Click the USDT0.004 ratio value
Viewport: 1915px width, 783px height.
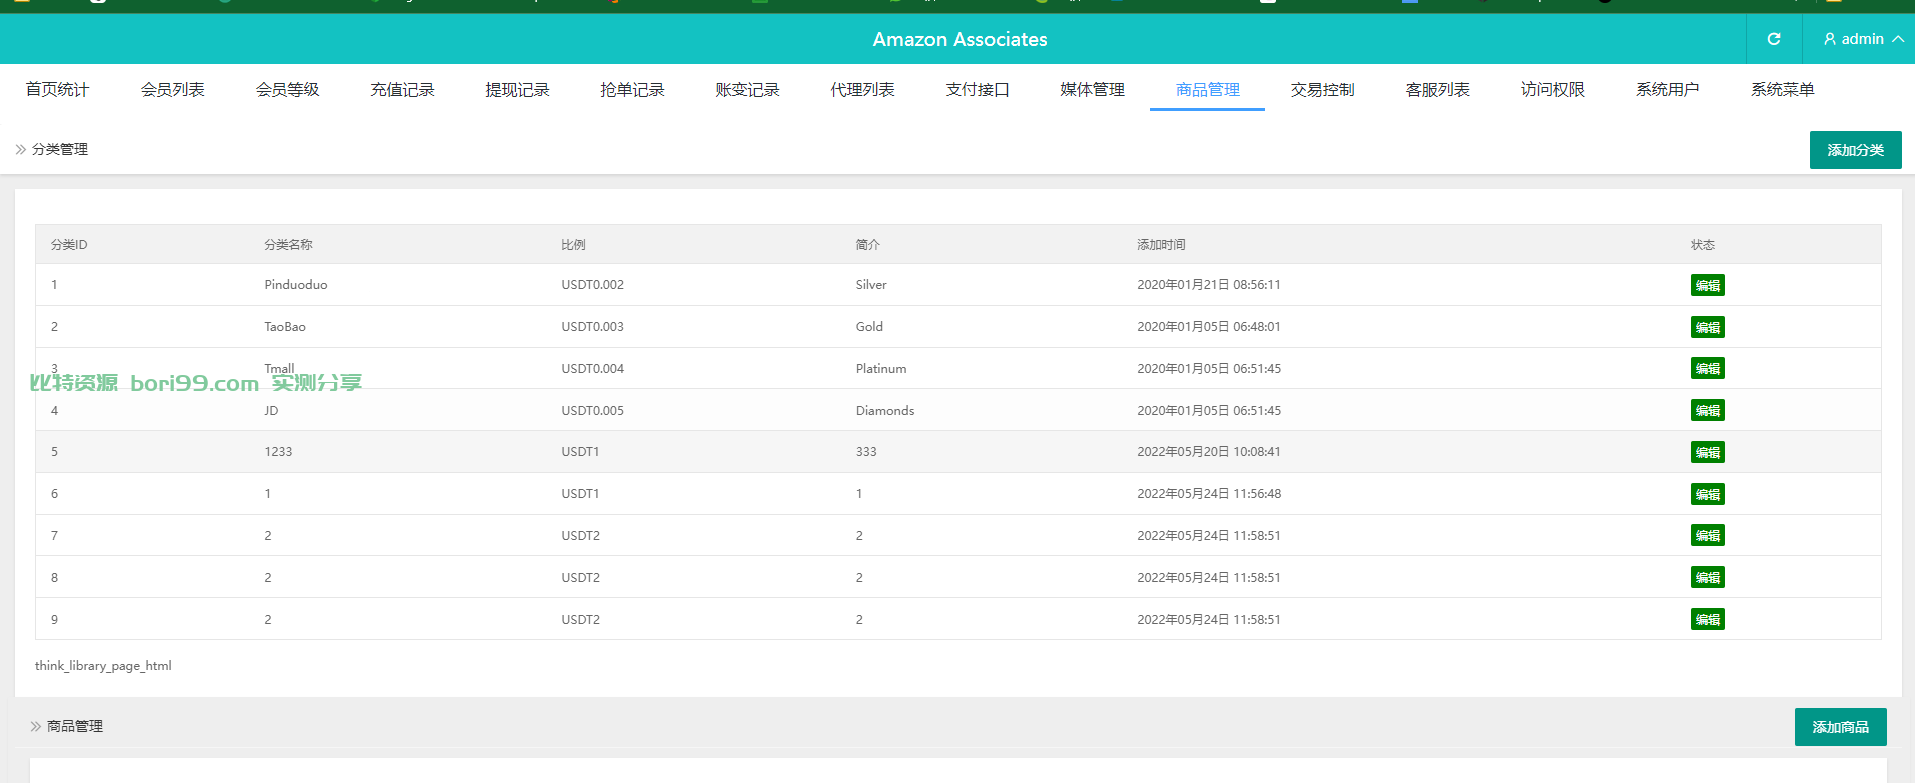coord(592,368)
